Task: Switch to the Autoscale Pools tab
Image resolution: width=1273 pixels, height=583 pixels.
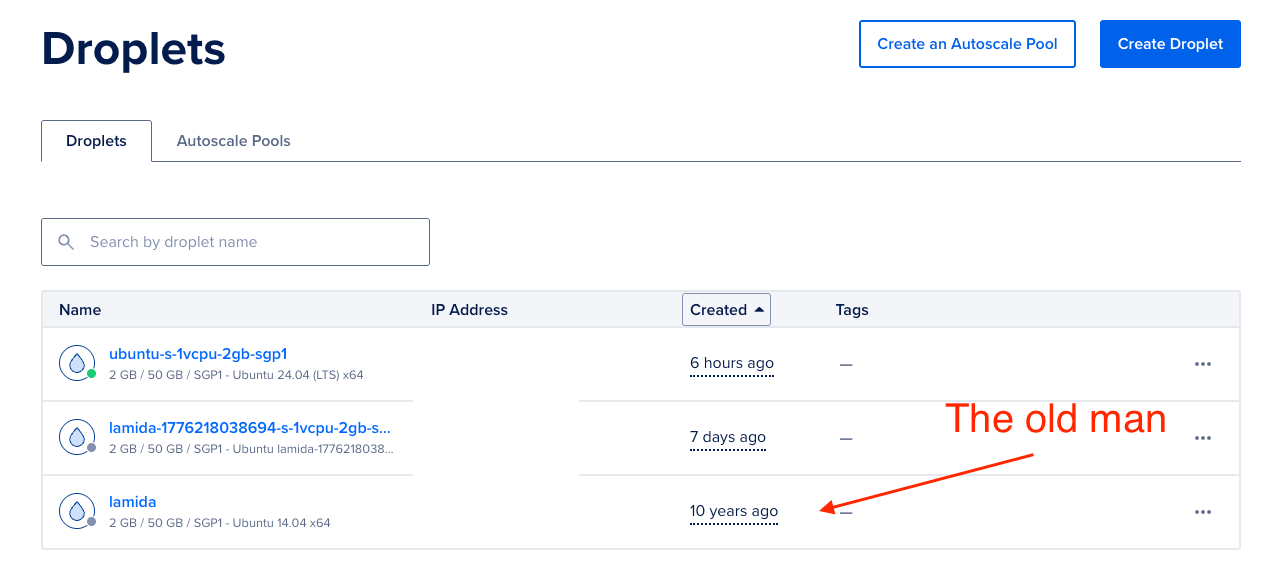Action: pos(233,141)
